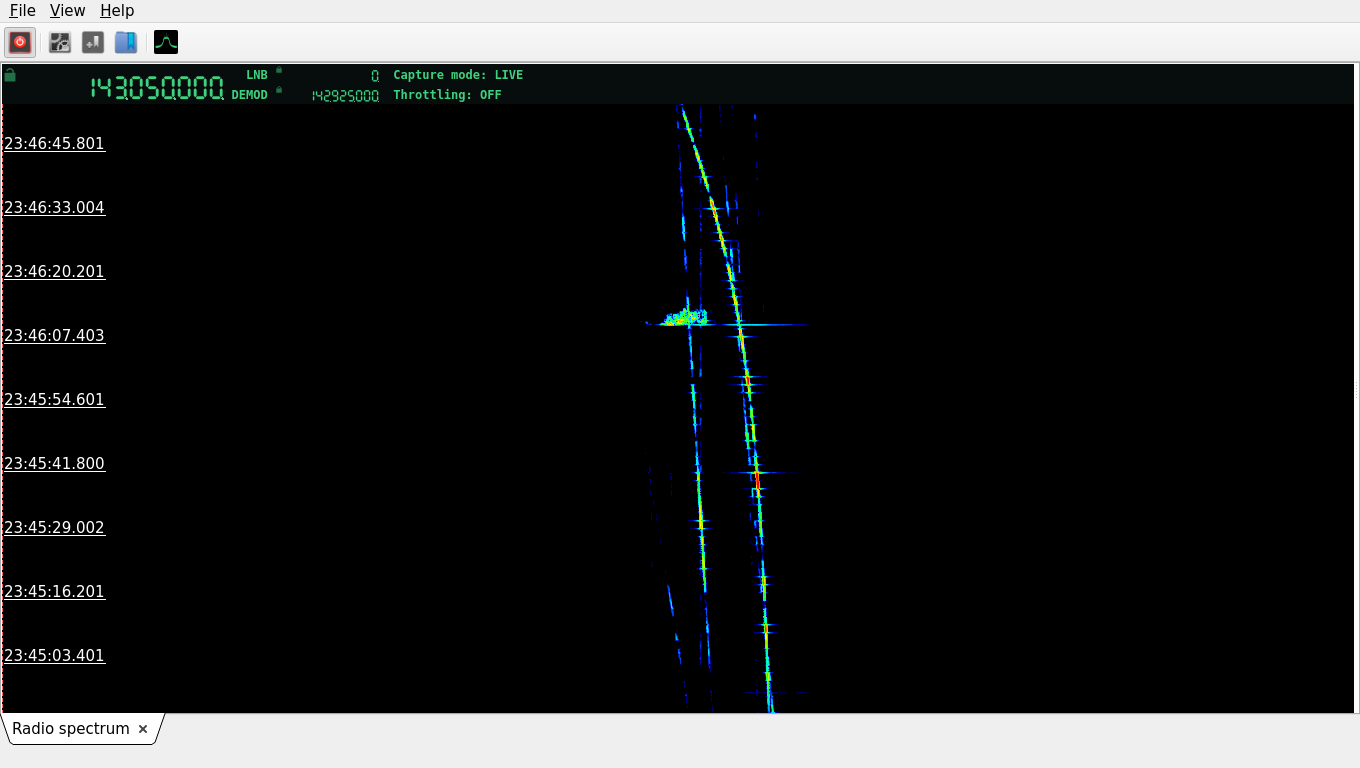Image resolution: width=1360 pixels, height=768 pixels.
Task: Click the add bookmark toolbar icon
Action: 93,42
